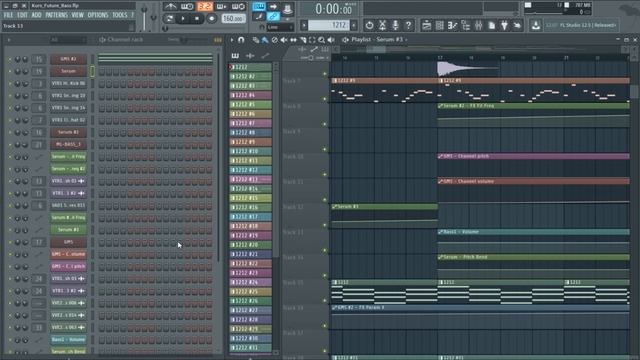Select the playlist select tool
The width and height of the screenshot is (640, 360).
(312, 40)
